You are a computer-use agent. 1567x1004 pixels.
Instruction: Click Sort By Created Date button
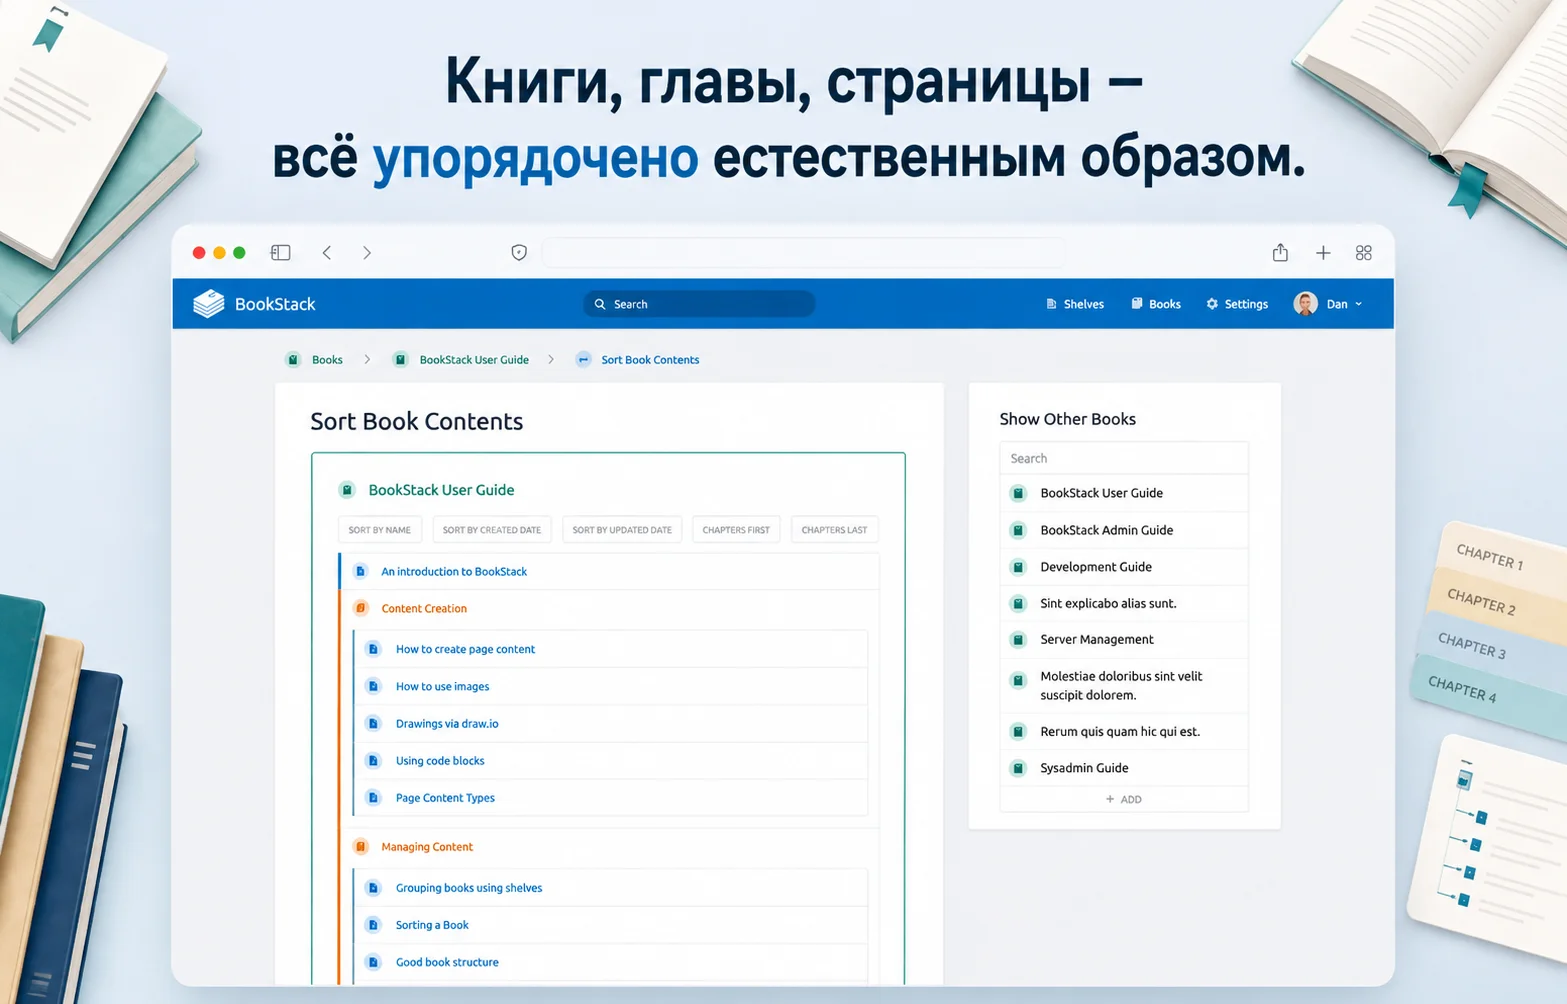click(492, 530)
